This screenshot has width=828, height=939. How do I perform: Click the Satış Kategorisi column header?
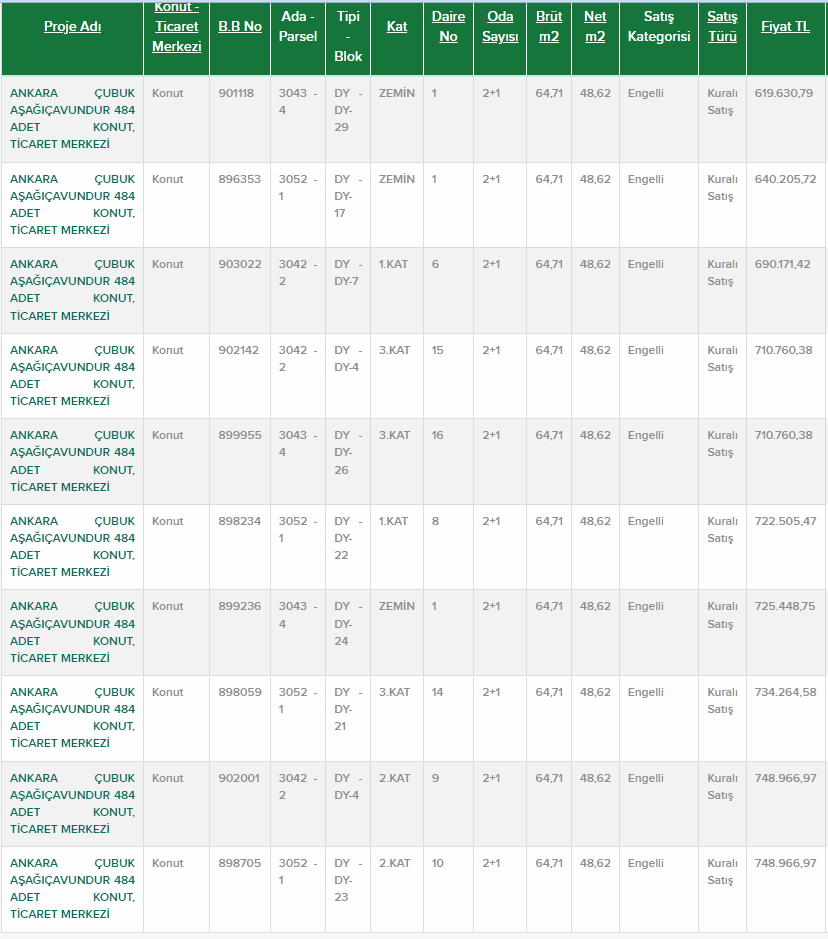point(659,27)
